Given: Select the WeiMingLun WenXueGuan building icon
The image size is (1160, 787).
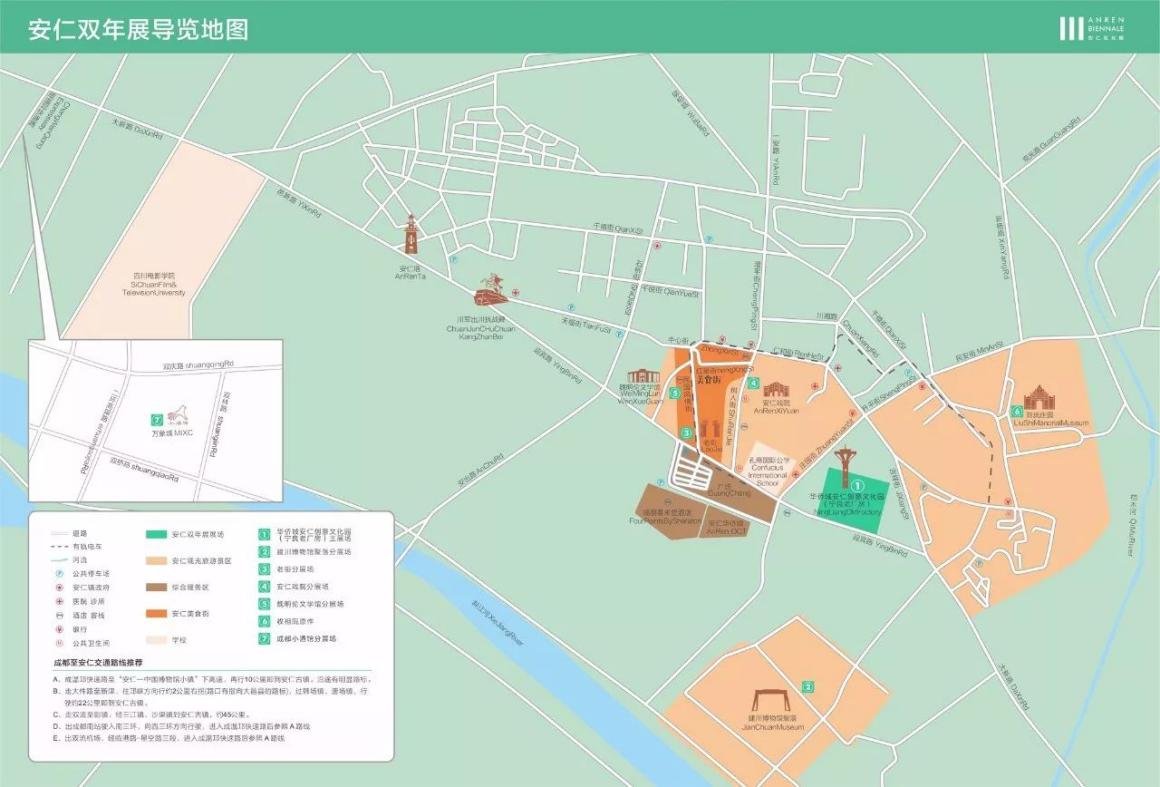Looking at the screenshot, I should pos(642,374).
